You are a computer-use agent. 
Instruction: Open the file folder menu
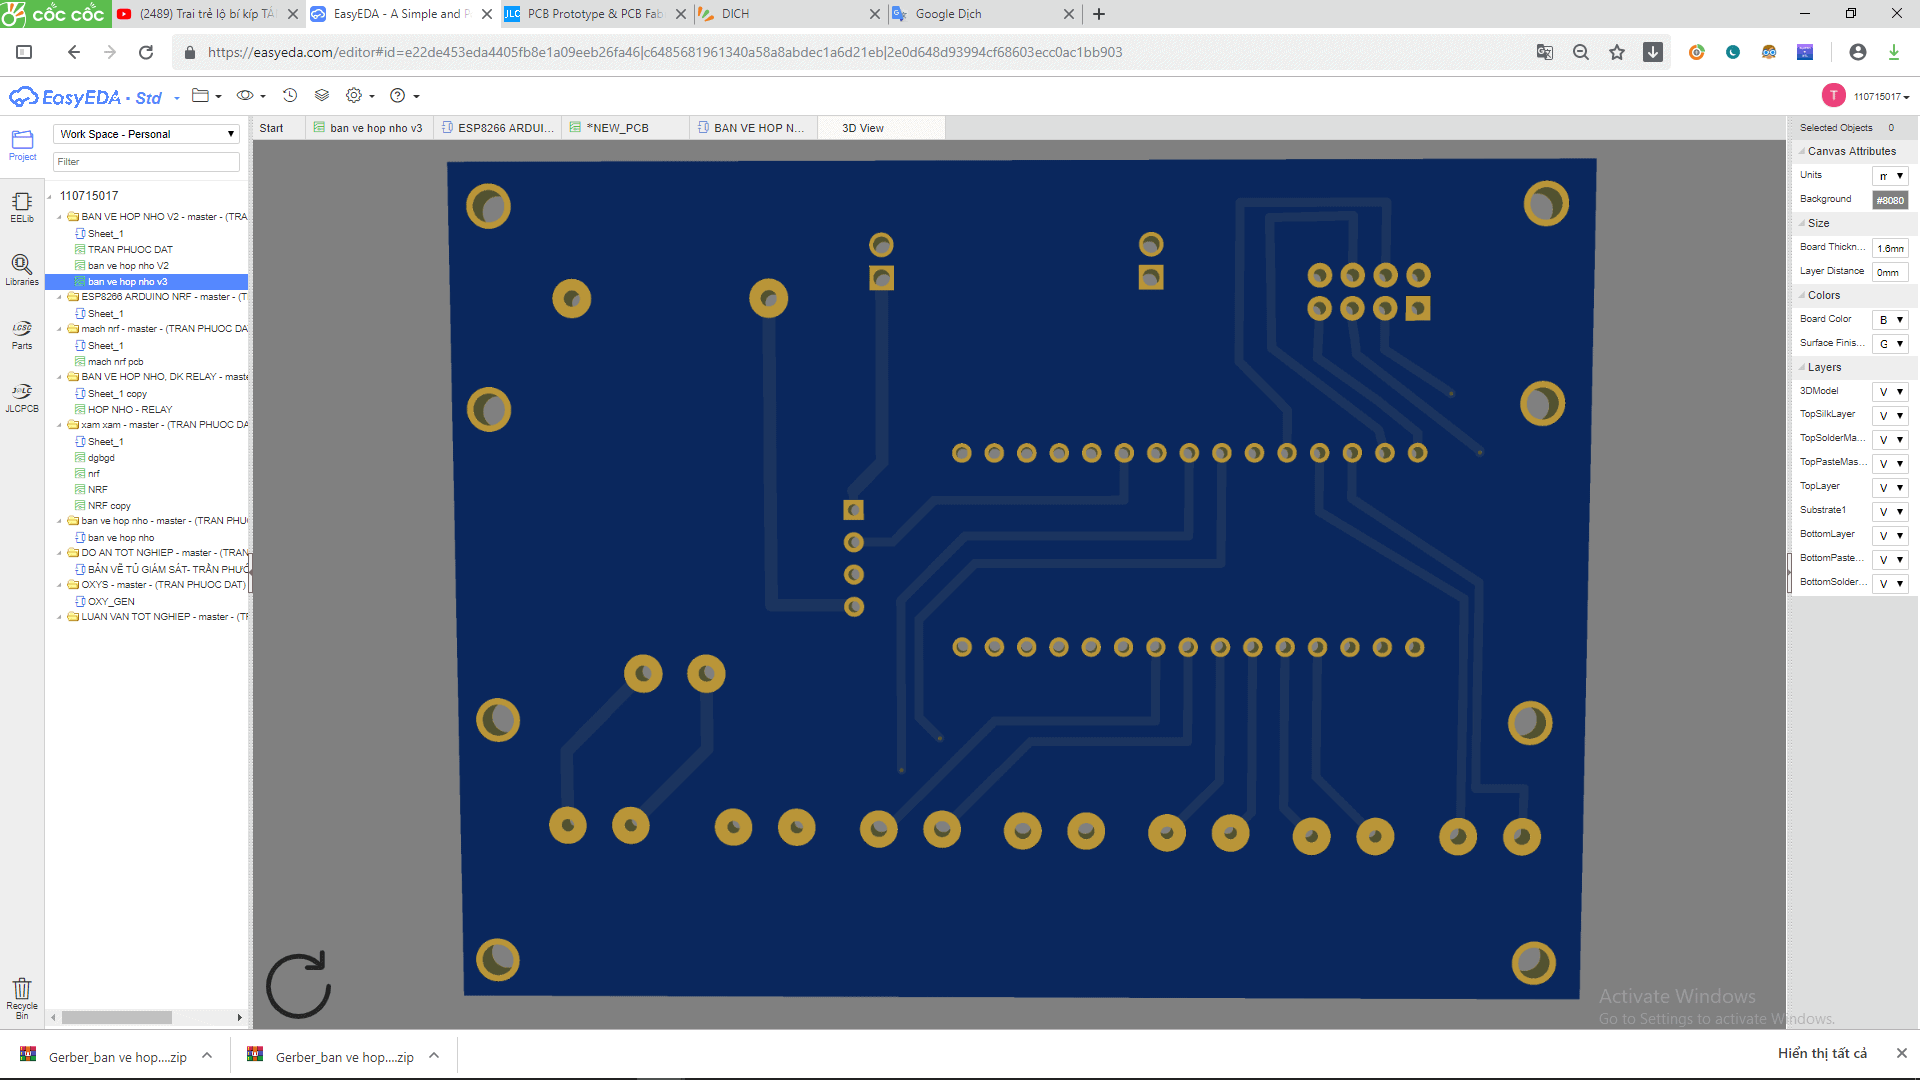point(206,96)
